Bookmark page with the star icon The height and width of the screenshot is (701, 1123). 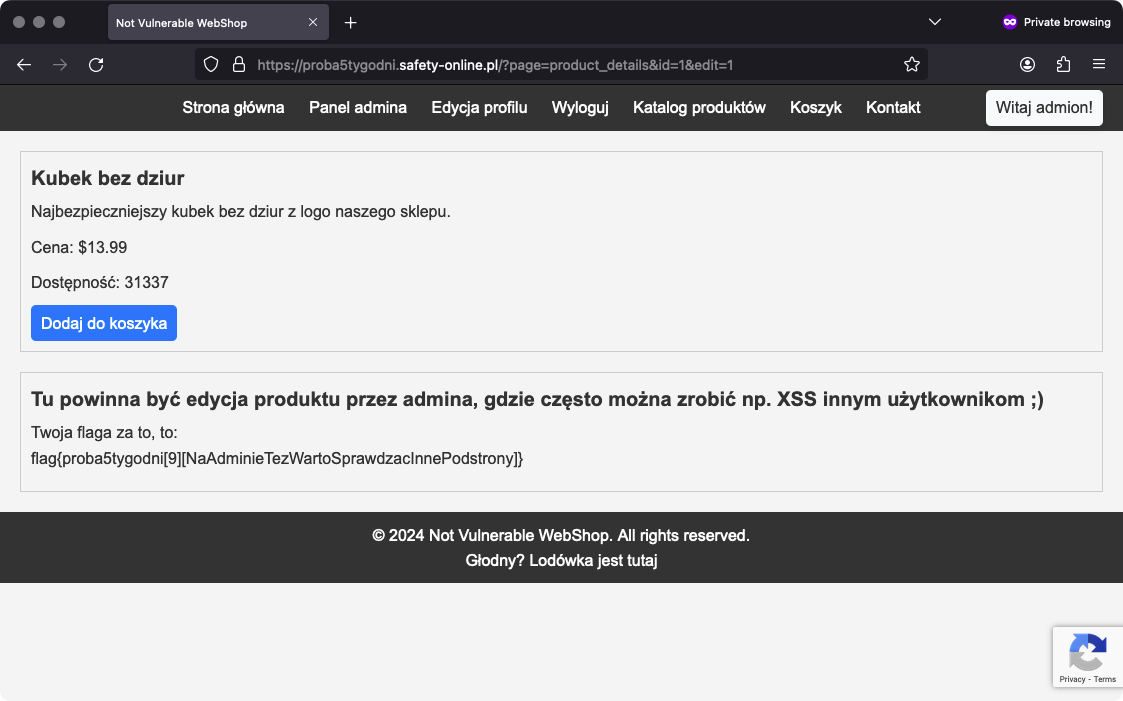click(x=911, y=65)
